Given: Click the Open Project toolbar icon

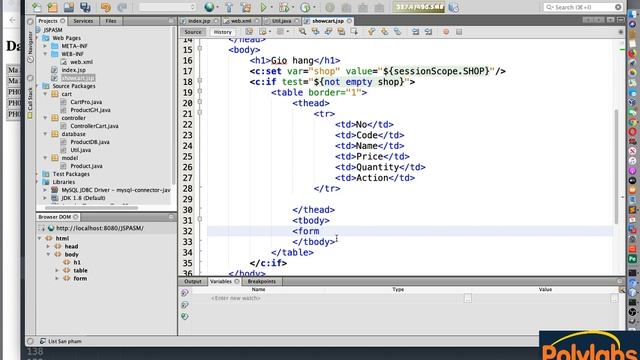Looking at the screenshot, I should [69, 7].
